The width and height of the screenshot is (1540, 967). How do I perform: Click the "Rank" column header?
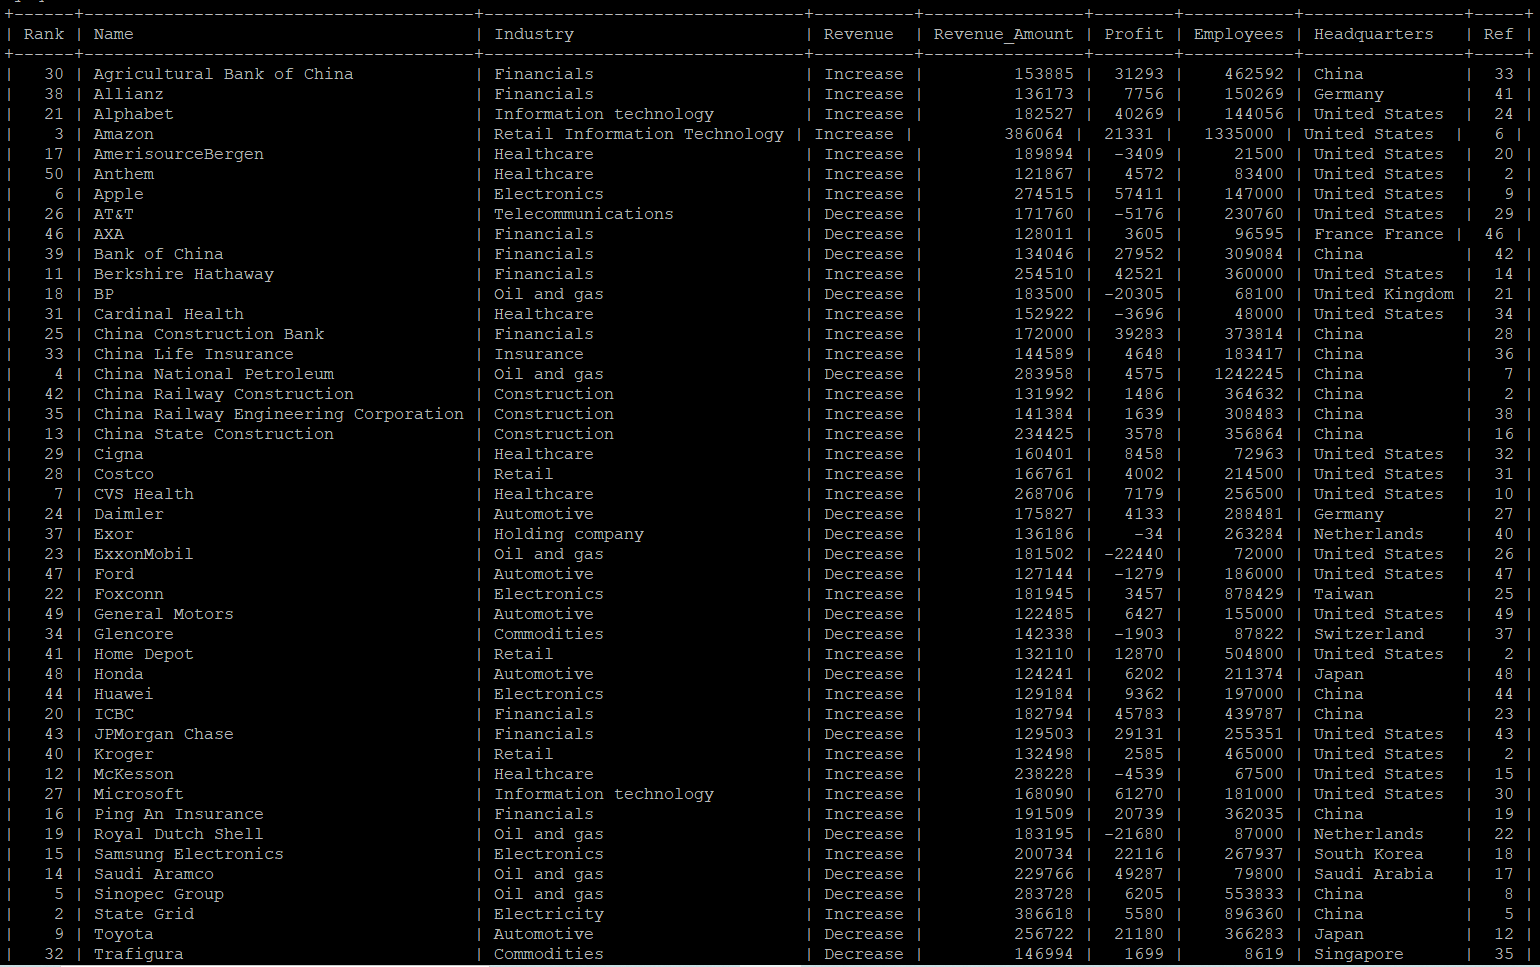coord(44,34)
